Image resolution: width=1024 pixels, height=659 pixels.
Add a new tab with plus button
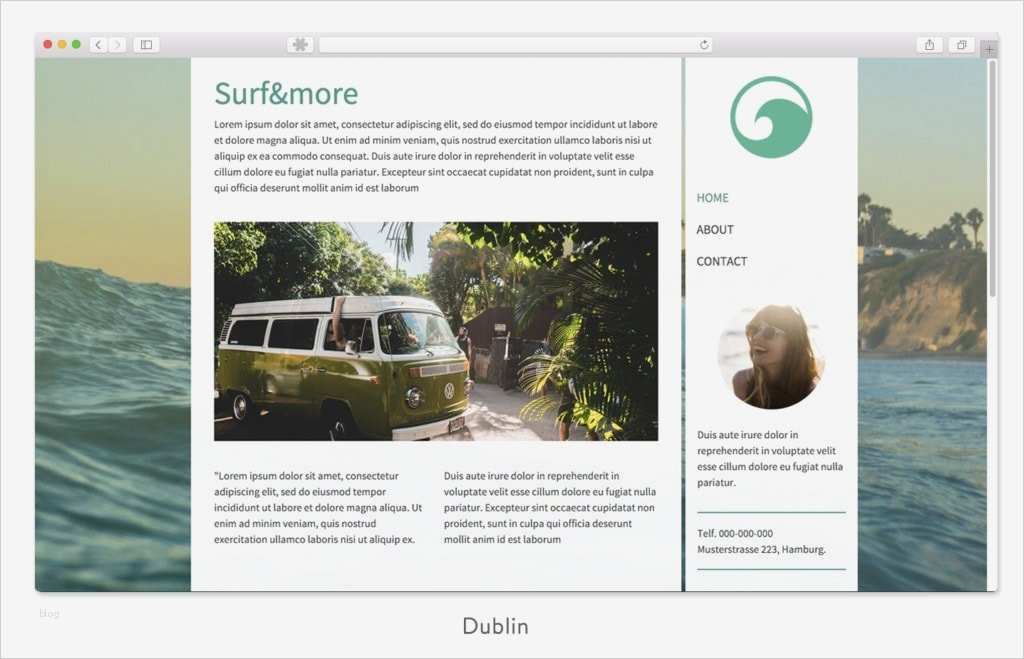pyautogui.click(x=989, y=48)
